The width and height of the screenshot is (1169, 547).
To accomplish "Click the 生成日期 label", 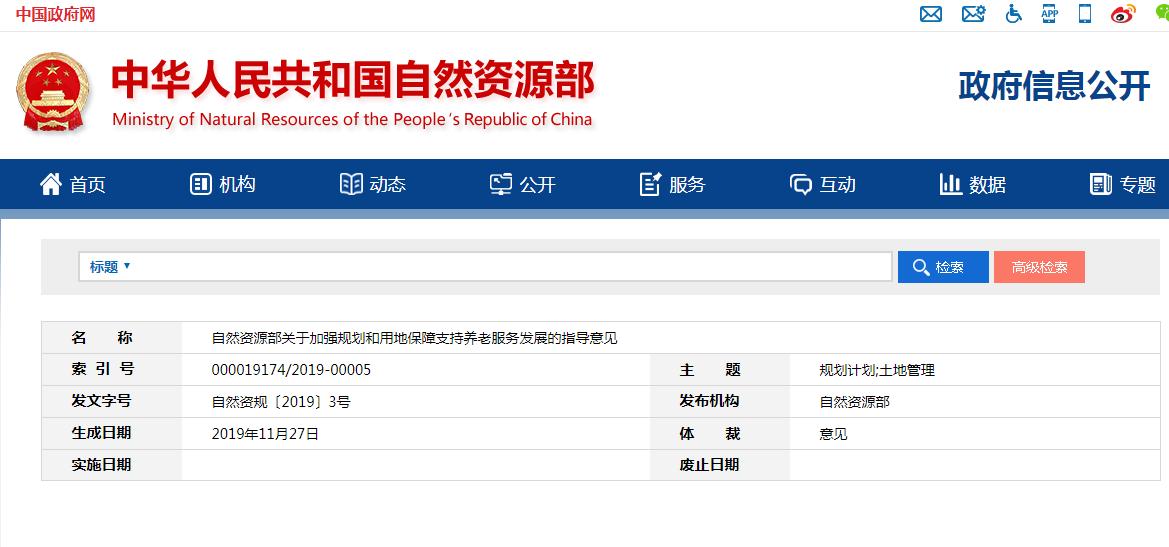I will (101, 433).
